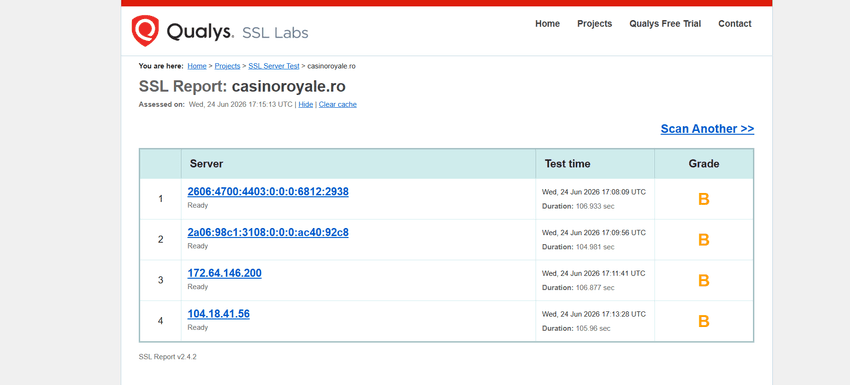Click the B grade for server 2a06:98c1
850x385 pixels.
[704, 240]
